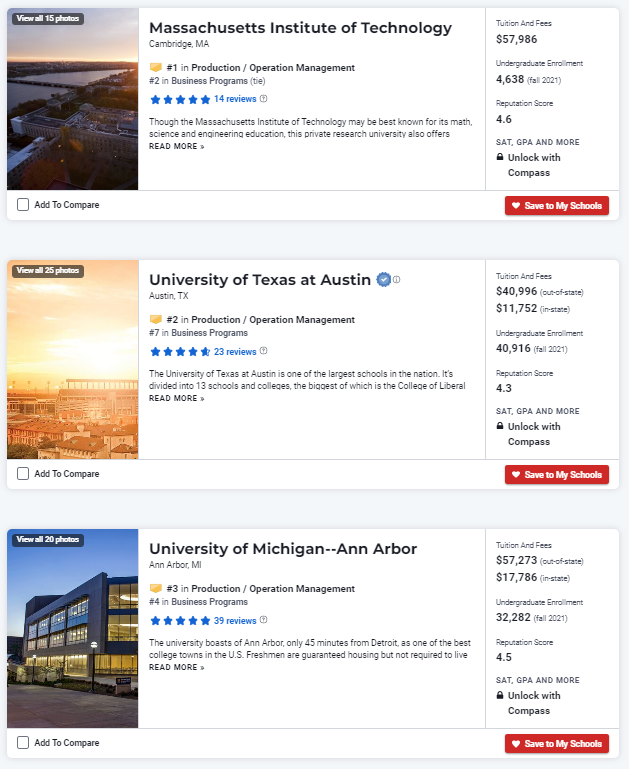Open the University of Michigan--Ann Arbor title link
Image resolution: width=629 pixels, height=769 pixels.
[x=283, y=549]
